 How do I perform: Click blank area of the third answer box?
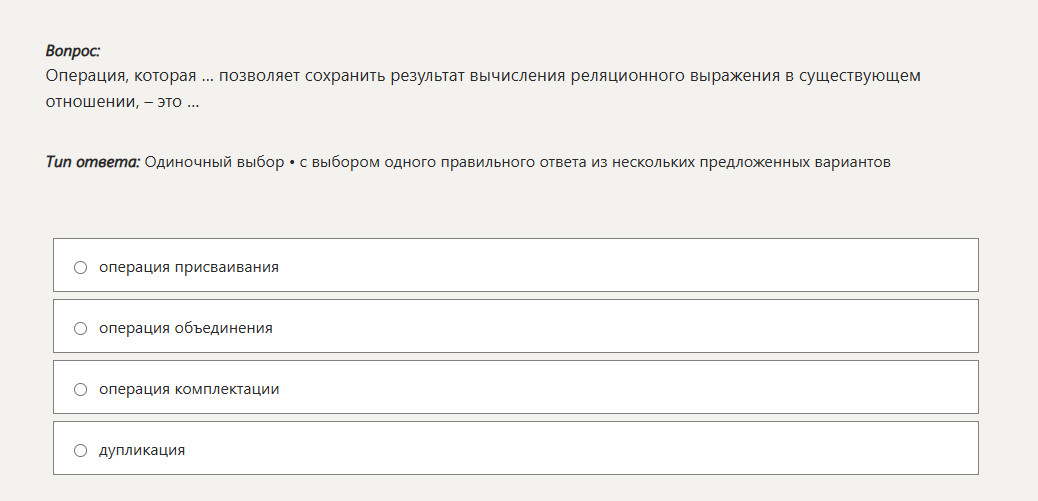click(620, 388)
